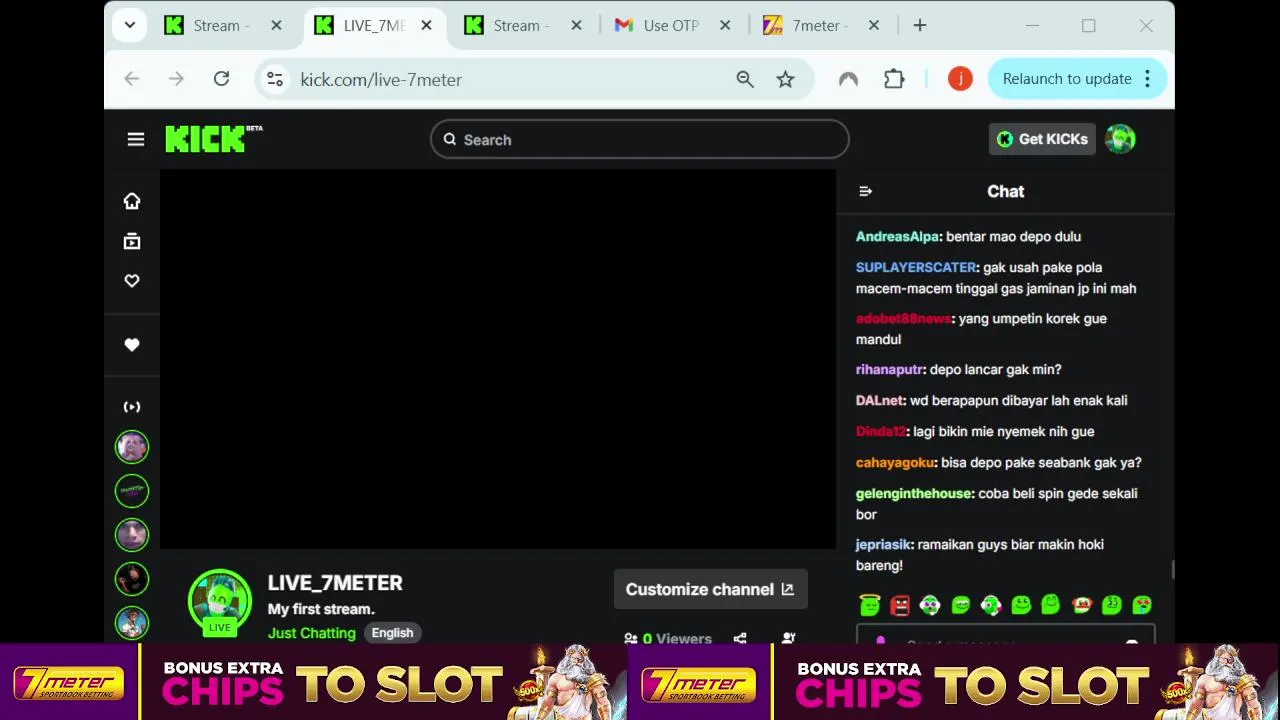Image resolution: width=1280 pixels, height=720 pixels.
Task: Open the hamburger sidebar menu
Action: point(136,139)
